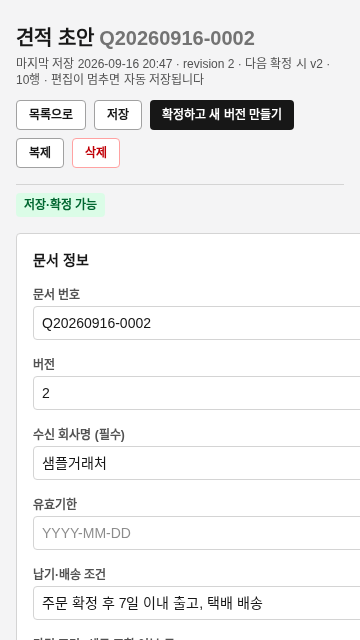The height and width of the screenshot is (640, 360).
Task: Click the 견적 초안 page title
Action: point(55,38)
